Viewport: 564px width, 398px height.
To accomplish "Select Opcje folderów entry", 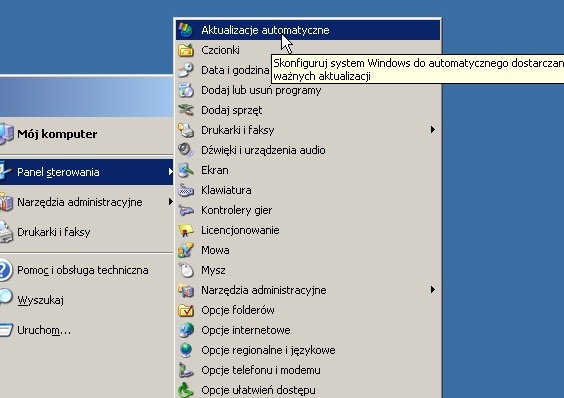I will 308,310.
